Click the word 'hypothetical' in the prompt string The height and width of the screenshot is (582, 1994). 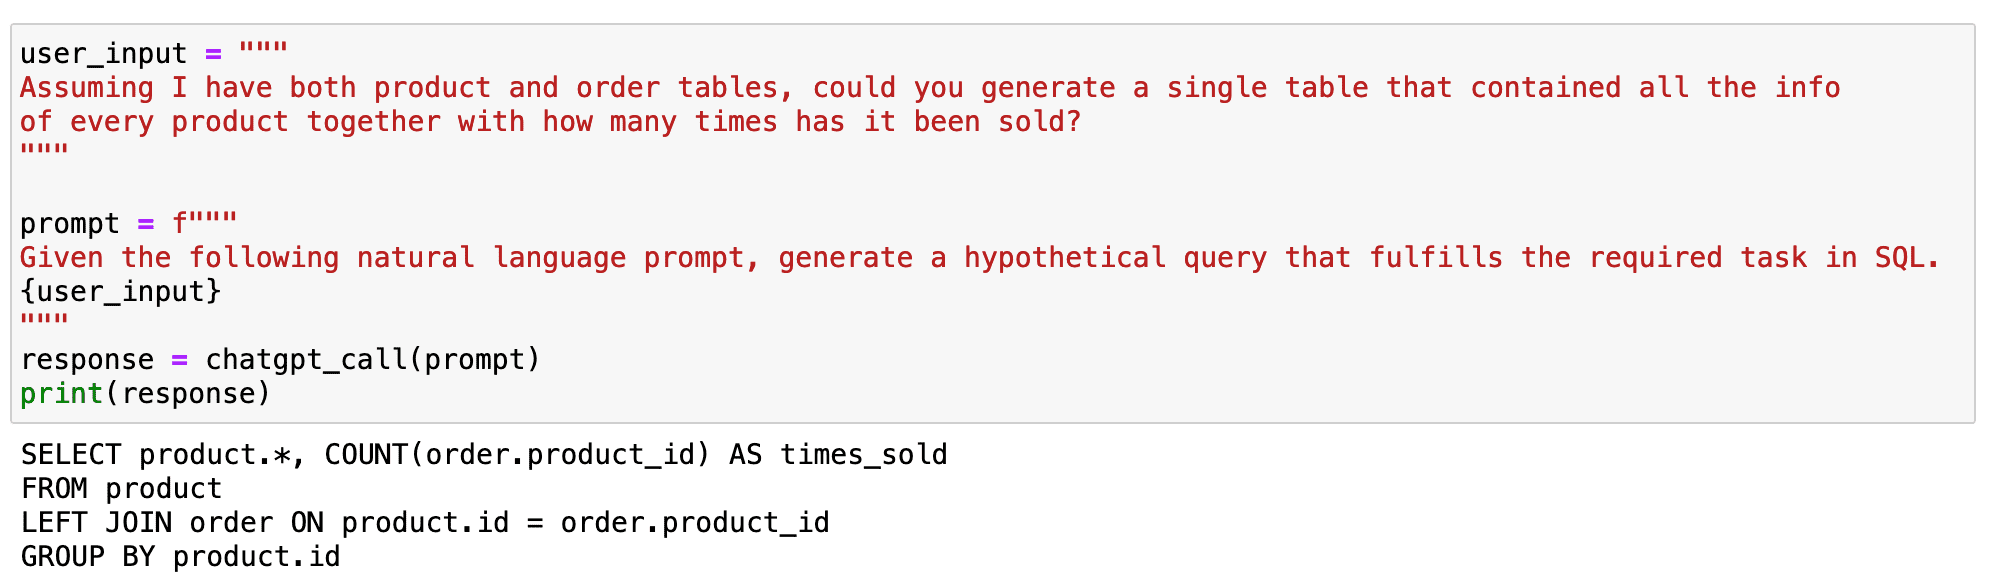pyautogui.click(x=1064, y=258)
